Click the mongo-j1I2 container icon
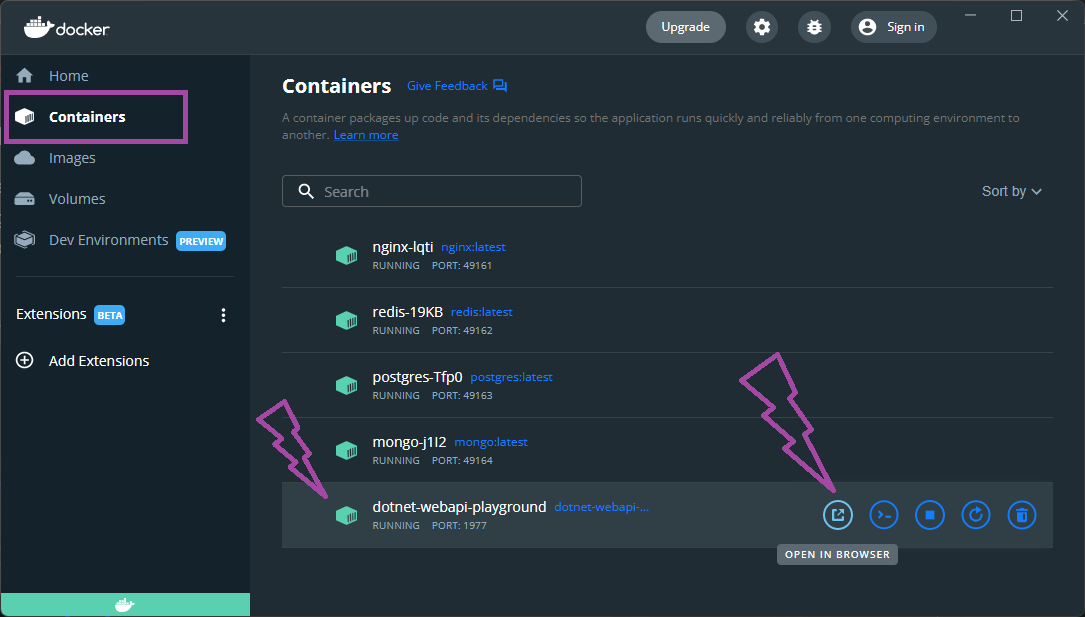The width and height of the screenshot is (1085, 617). [347, 450]
